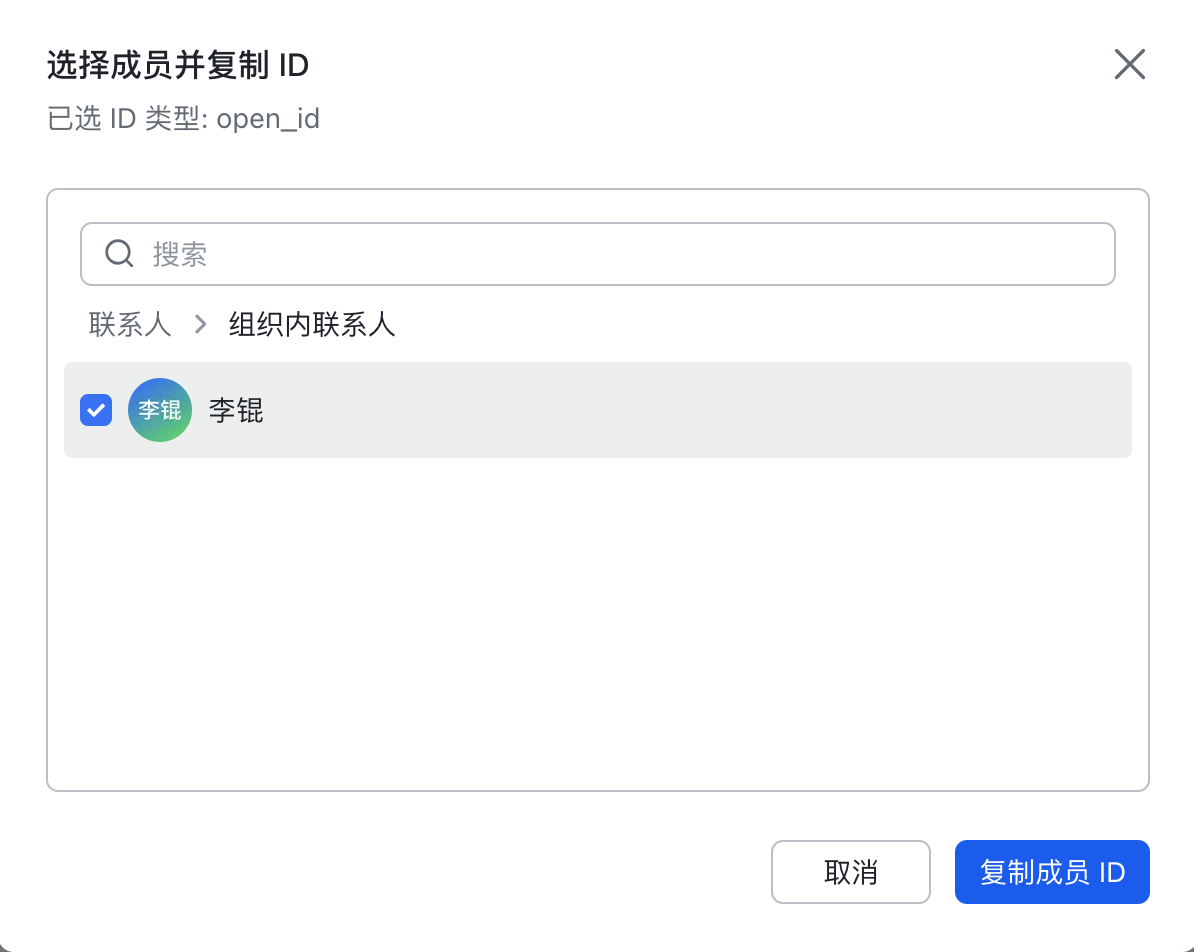
Task: Click the breadcrumb chevron arrow
Action: [201, 325]
